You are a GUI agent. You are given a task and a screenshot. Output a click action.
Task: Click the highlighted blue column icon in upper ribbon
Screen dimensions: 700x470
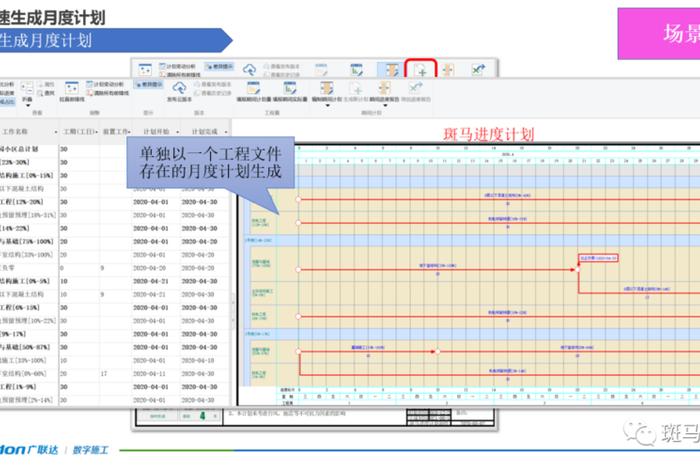(x=388, y=69)
